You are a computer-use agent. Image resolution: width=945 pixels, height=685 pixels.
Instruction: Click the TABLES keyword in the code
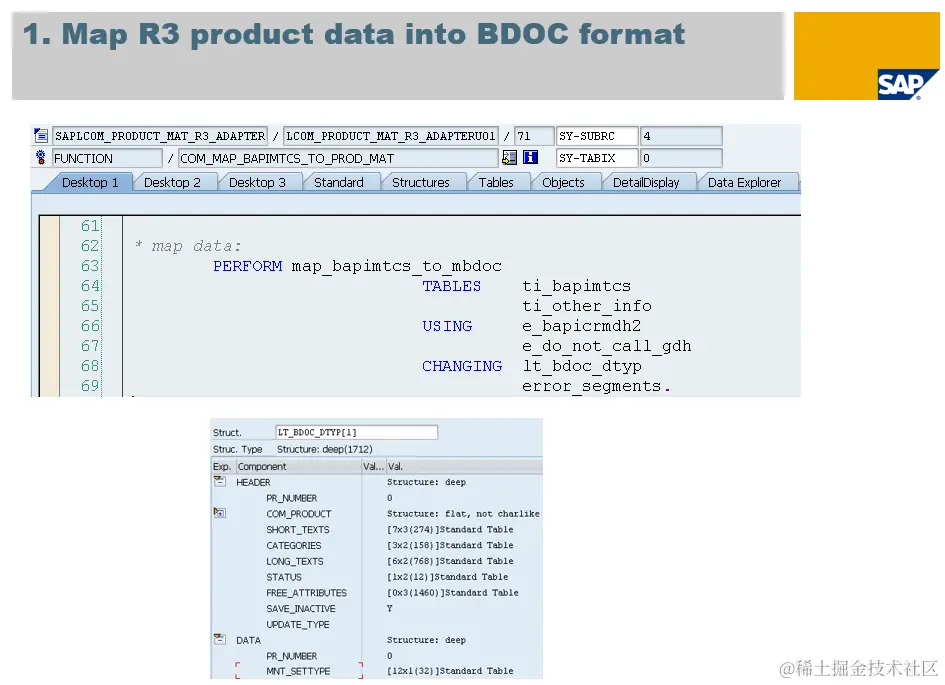pyautogui.click(x=451, y=286)
